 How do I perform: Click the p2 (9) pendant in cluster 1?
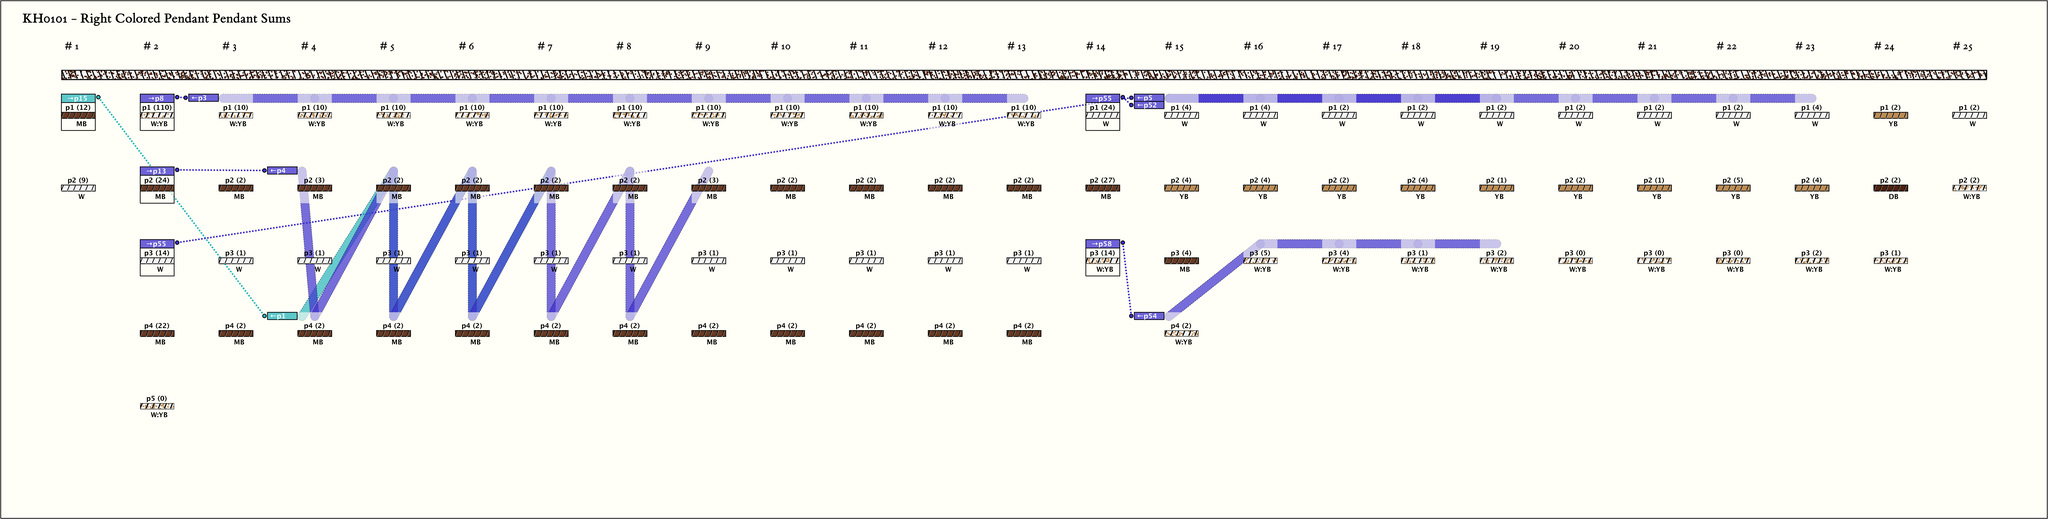point(80,188)
